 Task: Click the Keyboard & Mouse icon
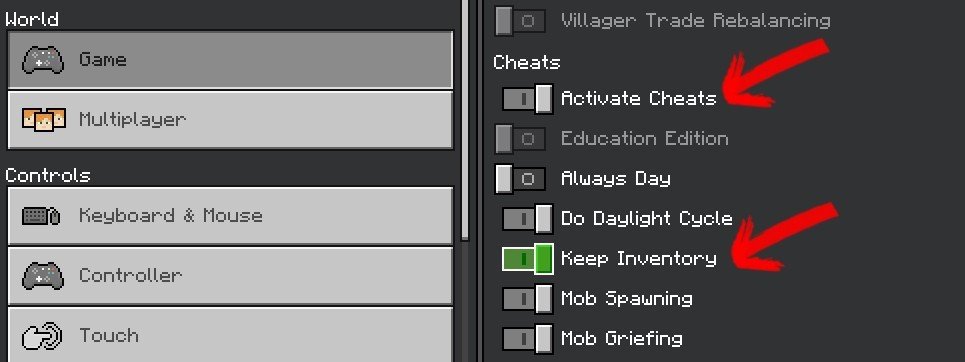click(x=41, y=216)
